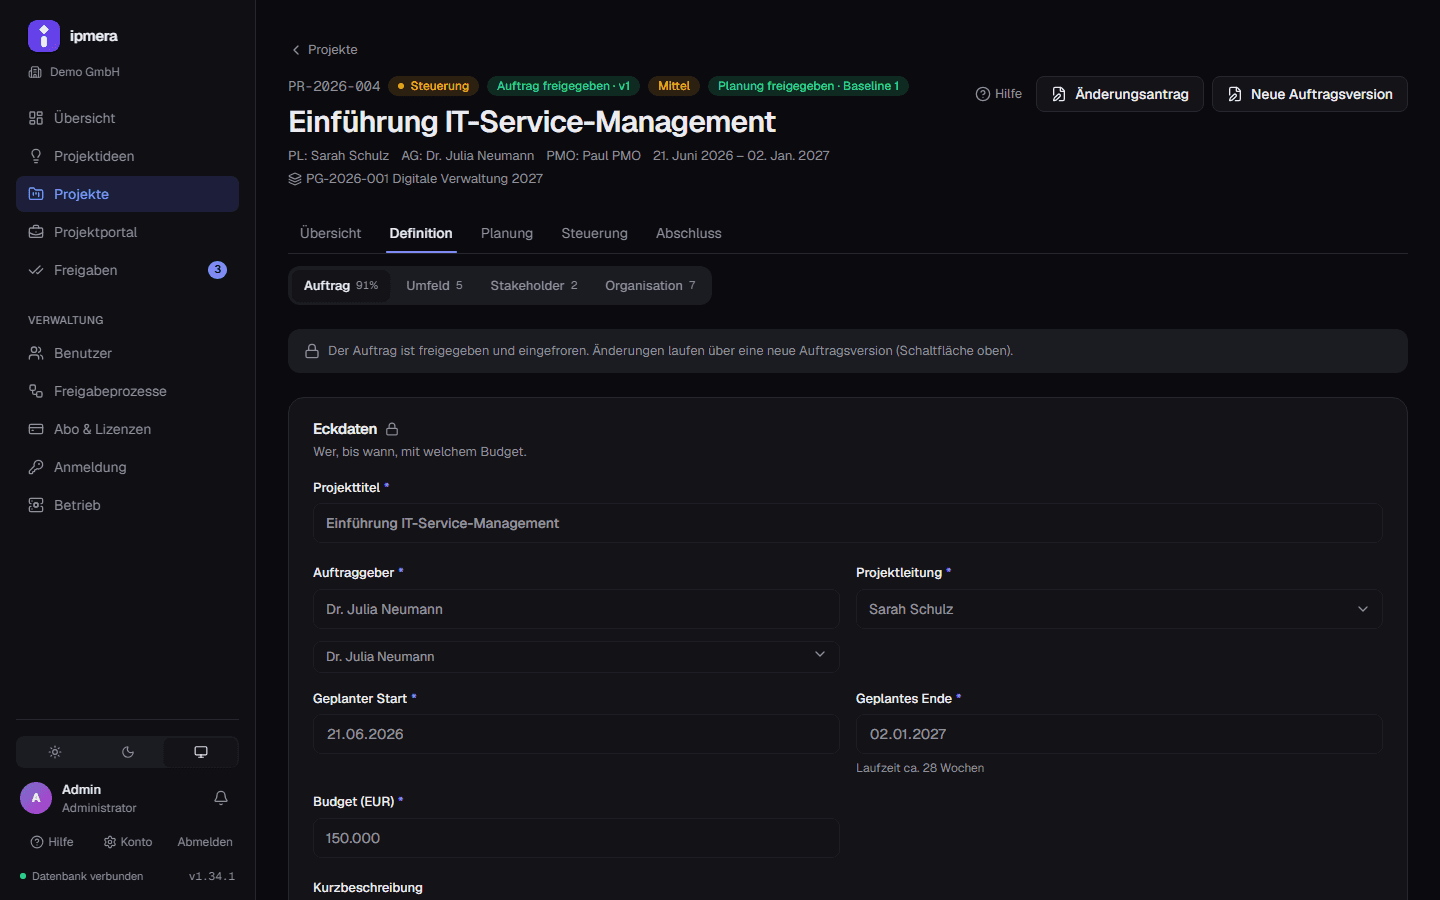The width and height of the screenshot is (1440, 900).
Task: Click the Geplantes Ende date field
Action: pos(1119,734)
